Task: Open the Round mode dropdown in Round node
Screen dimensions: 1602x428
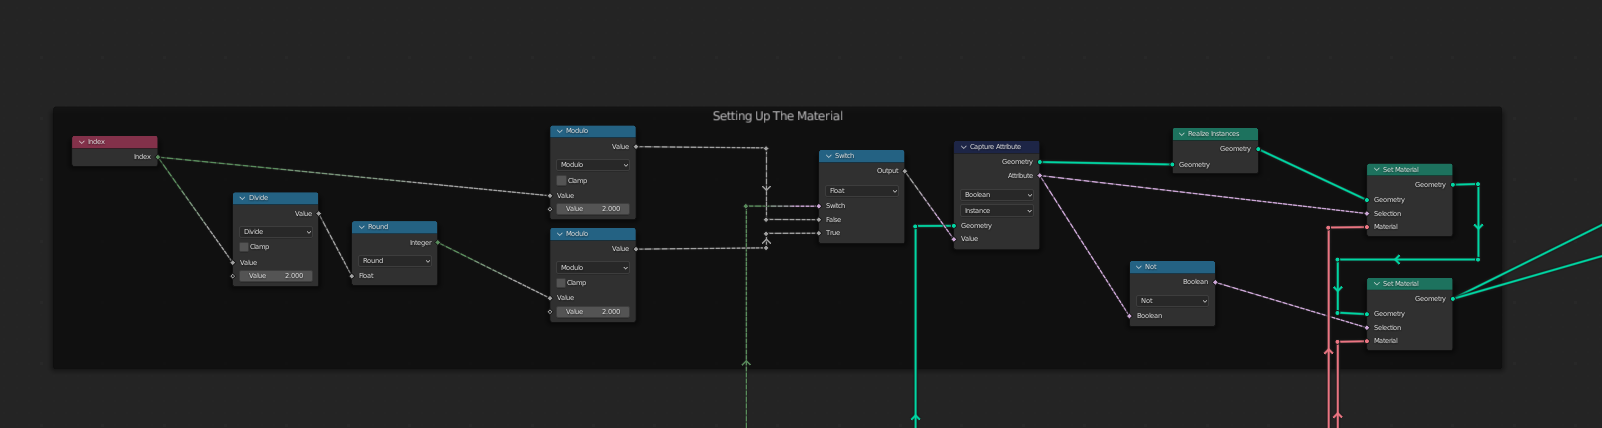Action: point(395,261)
